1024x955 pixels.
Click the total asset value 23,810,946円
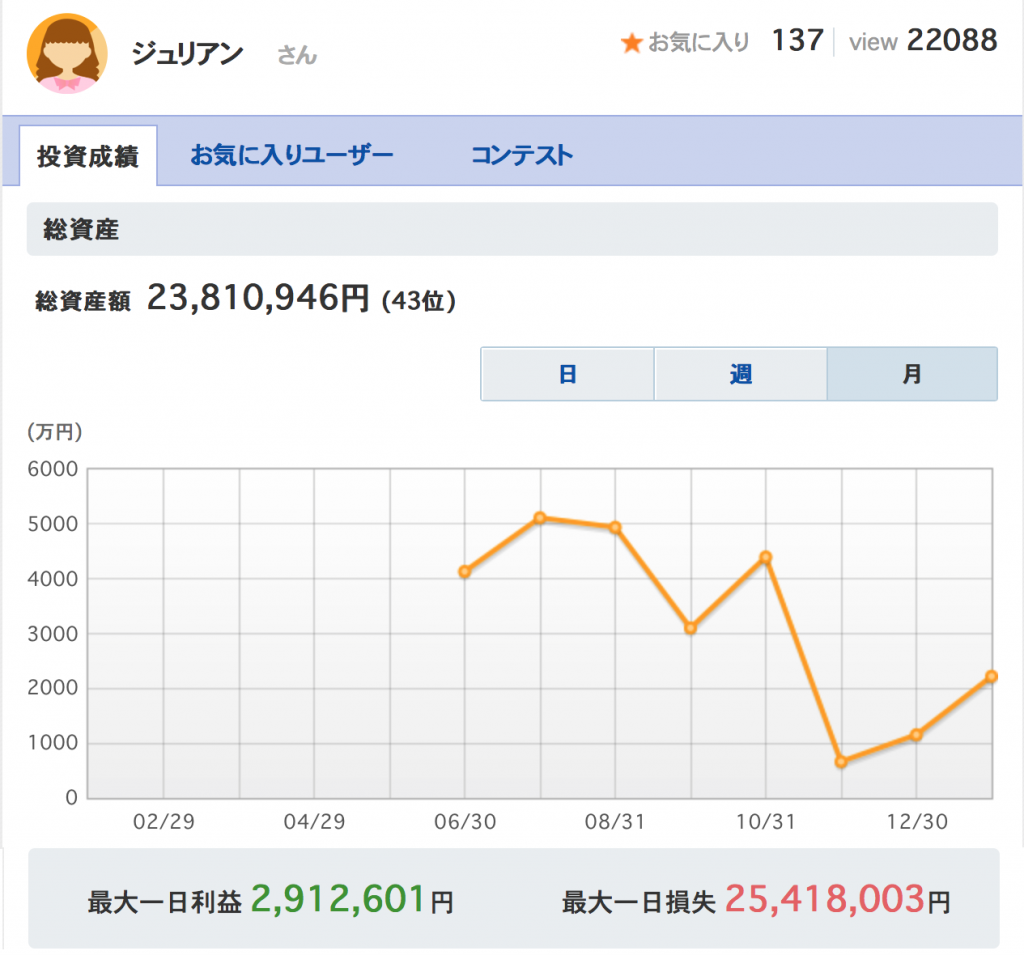tap(258, 298)
